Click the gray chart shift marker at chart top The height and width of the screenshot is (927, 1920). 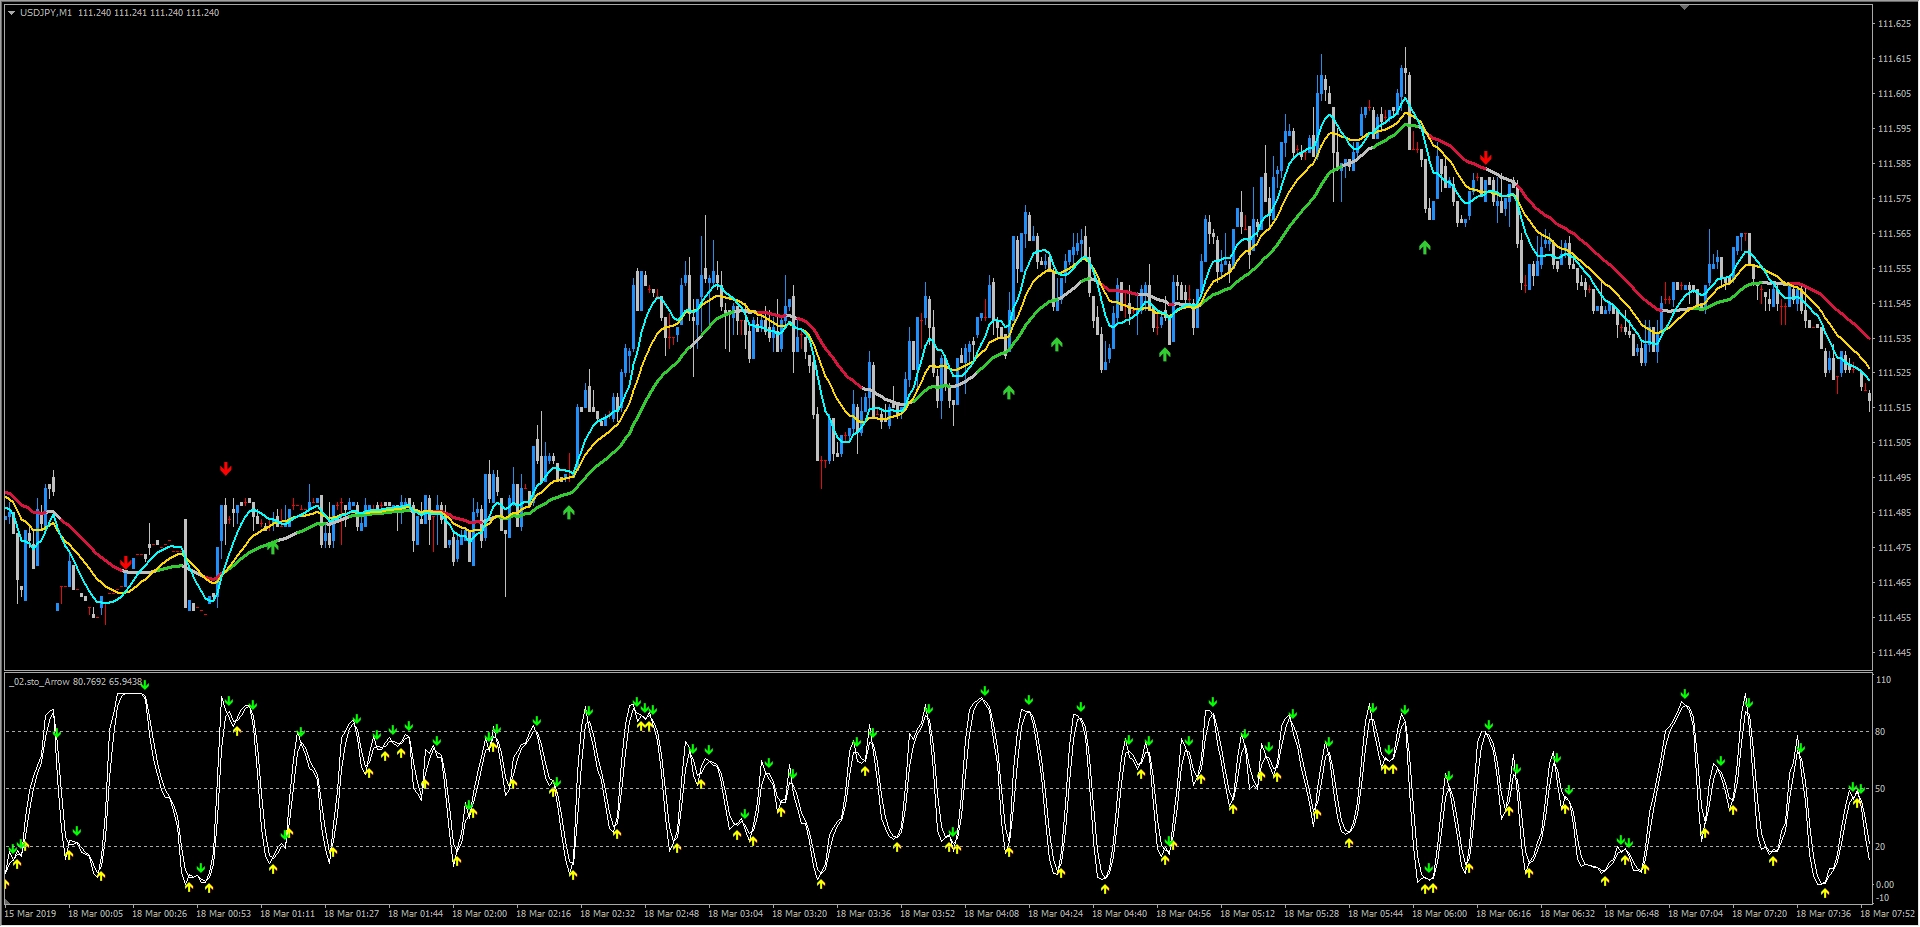pos(1684,7)
